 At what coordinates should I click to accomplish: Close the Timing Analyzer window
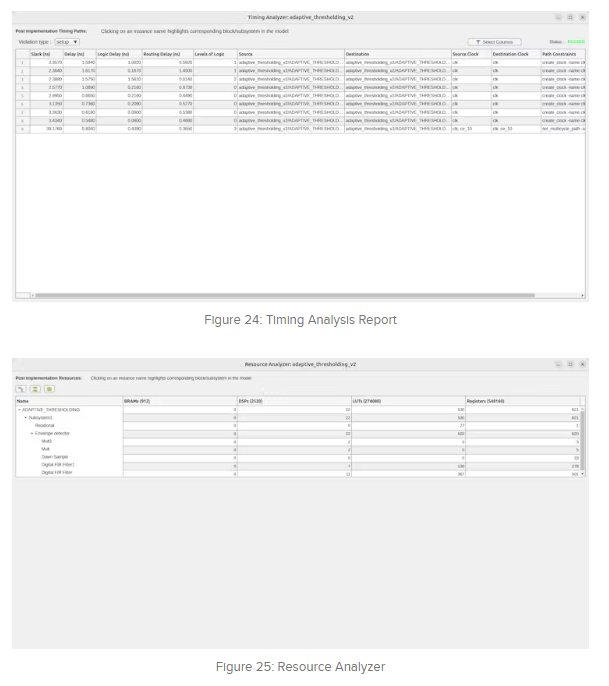[583, 17]
